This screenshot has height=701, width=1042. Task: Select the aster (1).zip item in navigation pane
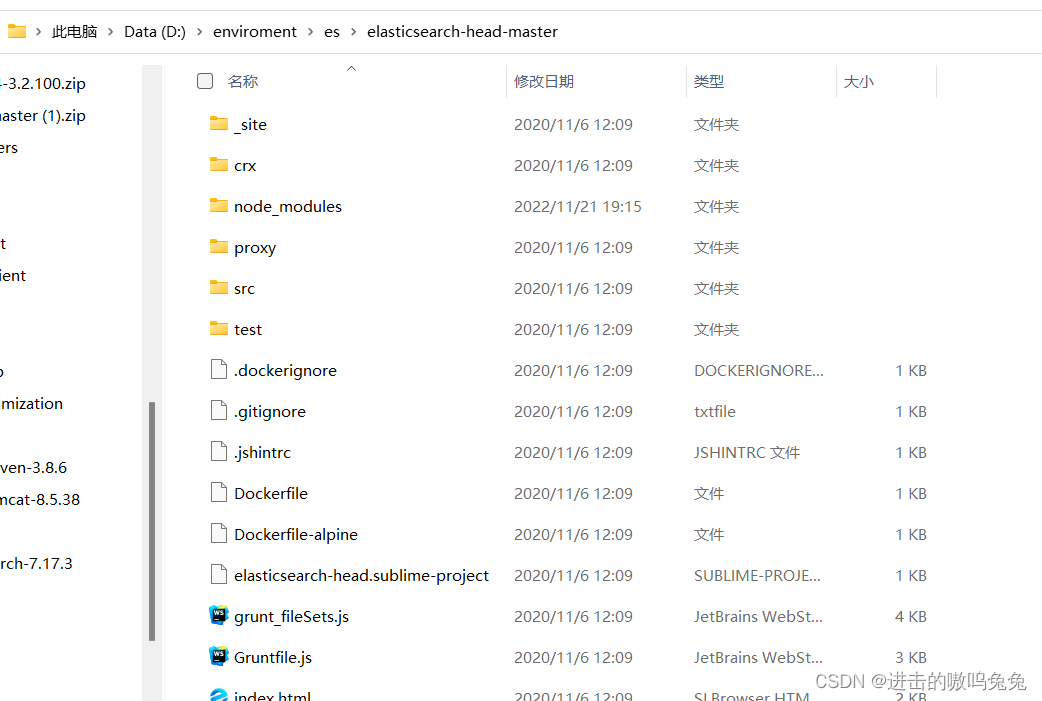(43, 116)
